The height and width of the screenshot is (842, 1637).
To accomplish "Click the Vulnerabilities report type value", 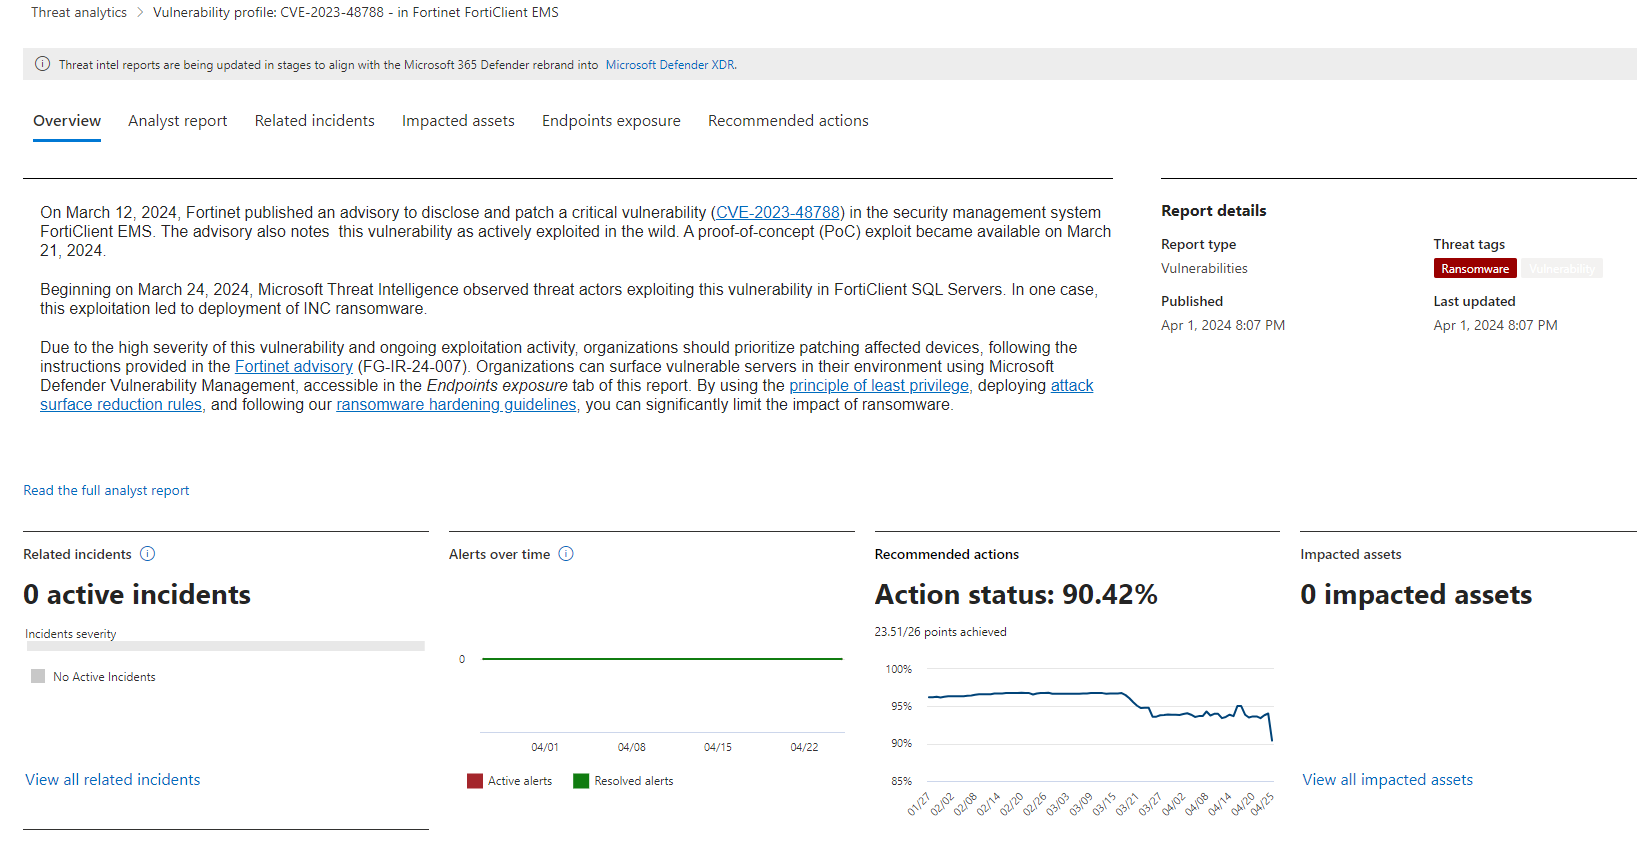I will click(x=1204, y=269).
